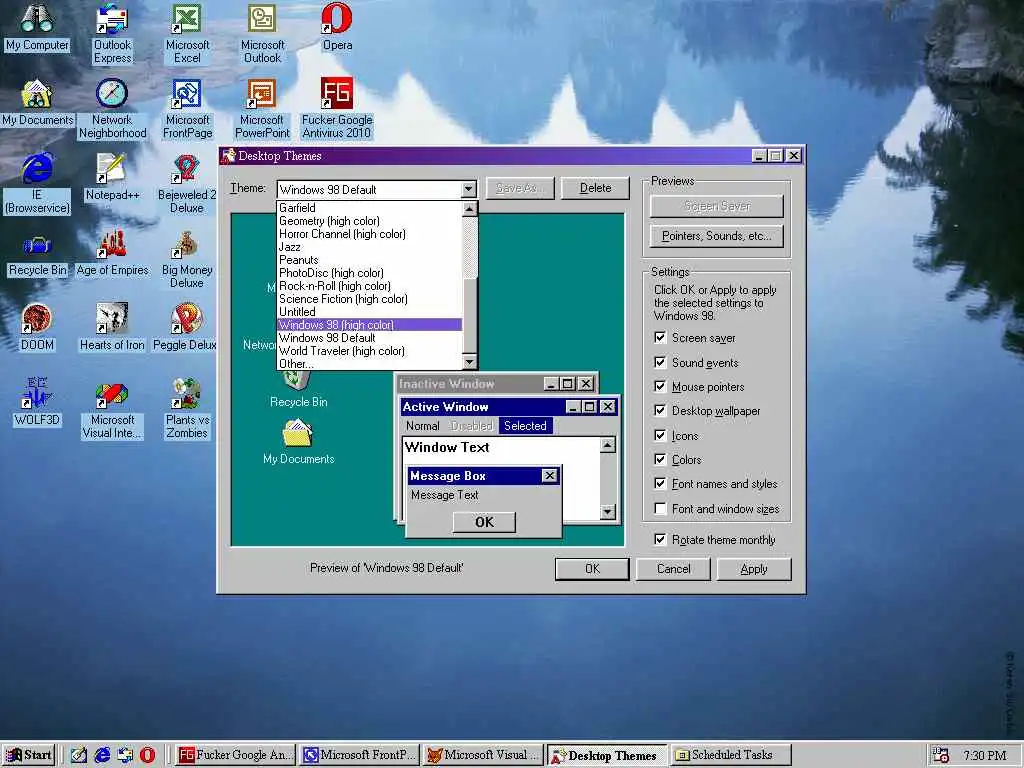Switch to Scheduled Tasks taskbar window
Screen dimensions: 1024x768
click(731, 755)
